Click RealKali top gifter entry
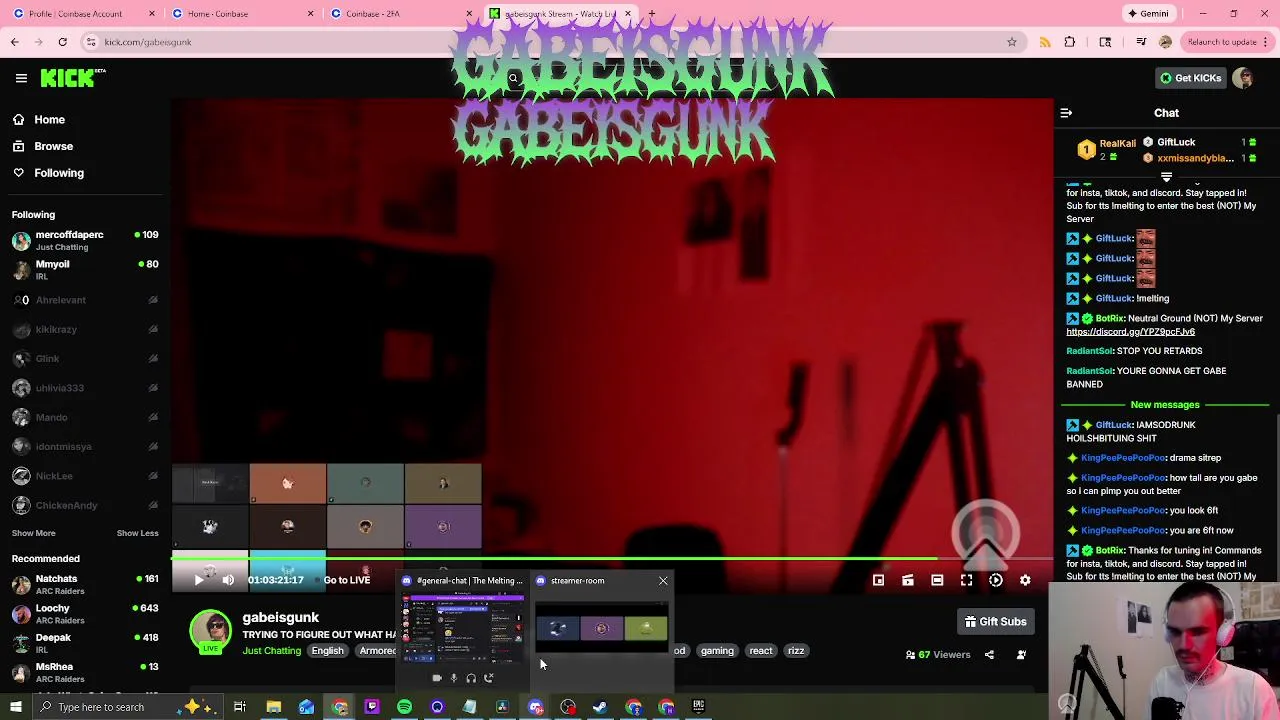Viewport: 1280px width, 720px height. [1107, 150]
